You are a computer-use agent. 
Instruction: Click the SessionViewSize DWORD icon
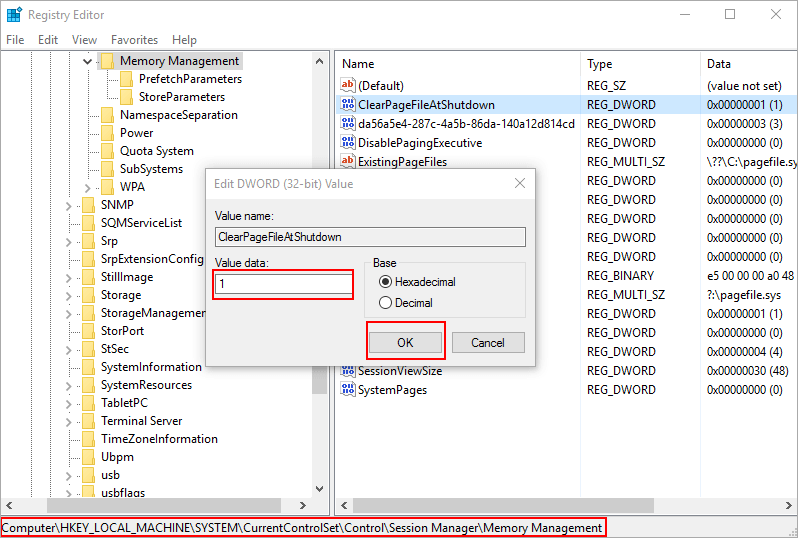(x=348, y=371)
